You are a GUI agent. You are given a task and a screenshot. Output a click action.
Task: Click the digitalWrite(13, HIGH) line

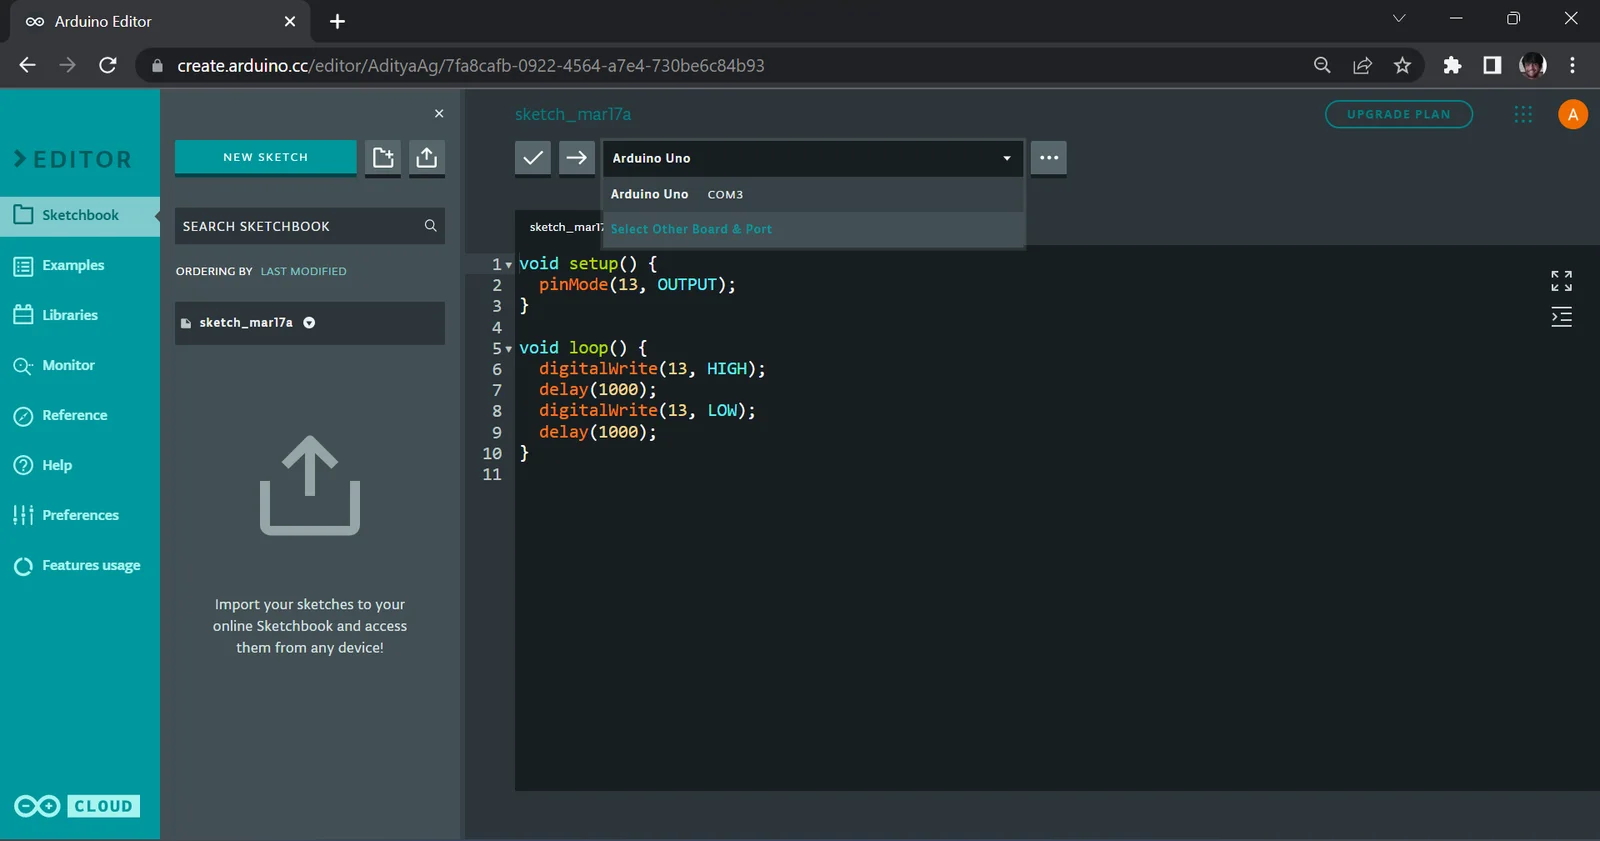click(x=652, y=369)
